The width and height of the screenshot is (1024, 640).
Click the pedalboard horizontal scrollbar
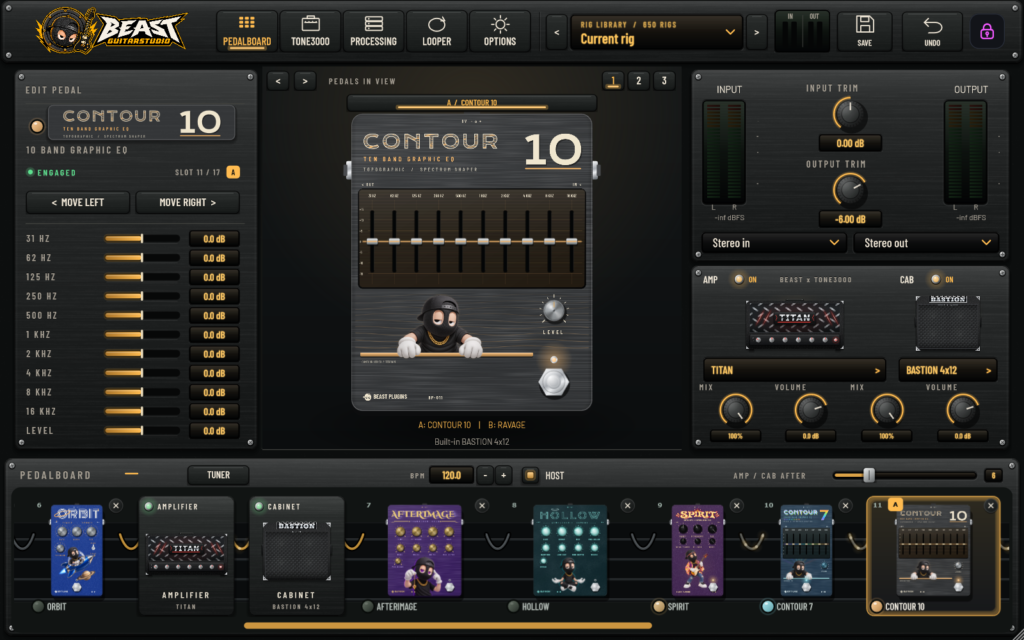[x=448, y=626]
